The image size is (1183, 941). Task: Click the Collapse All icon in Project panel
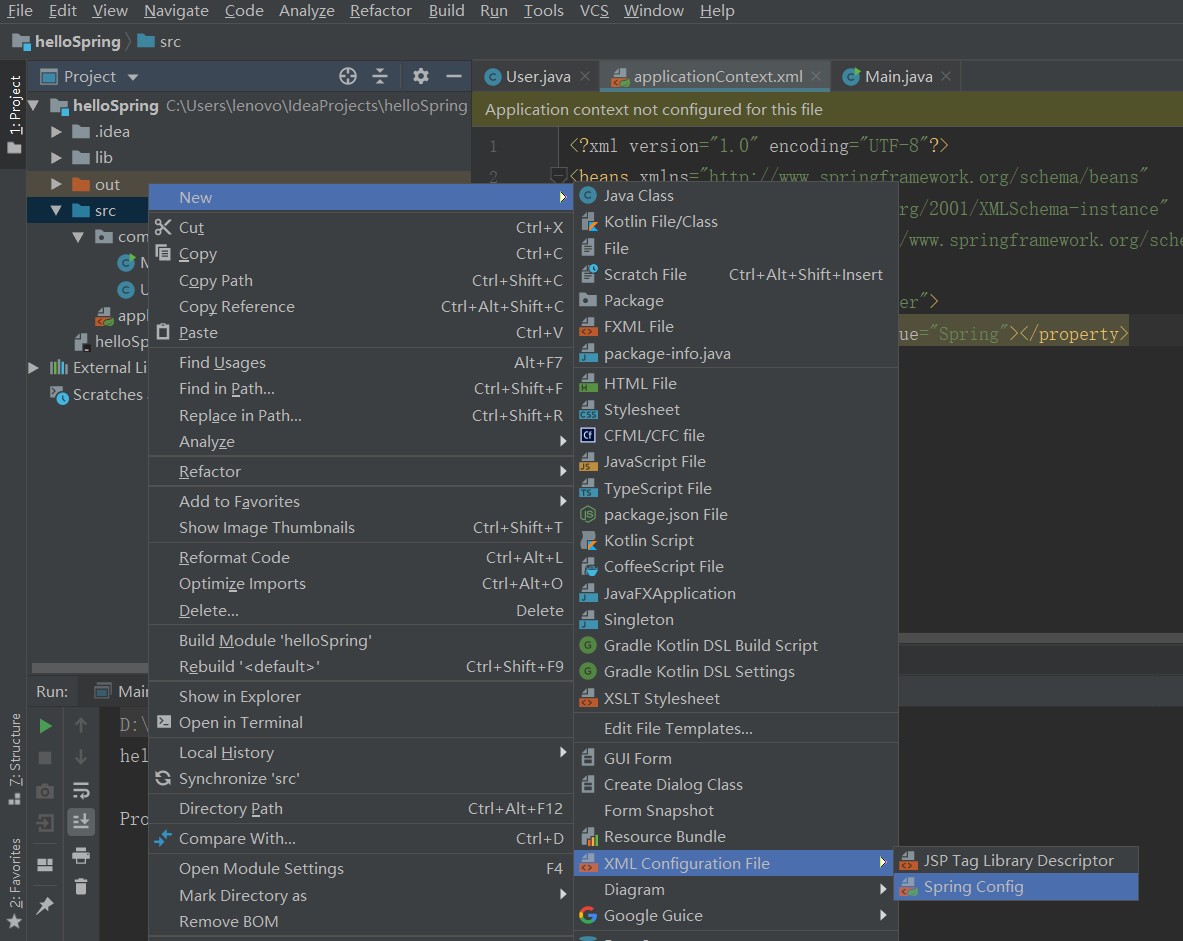click(x=380, y=76)
